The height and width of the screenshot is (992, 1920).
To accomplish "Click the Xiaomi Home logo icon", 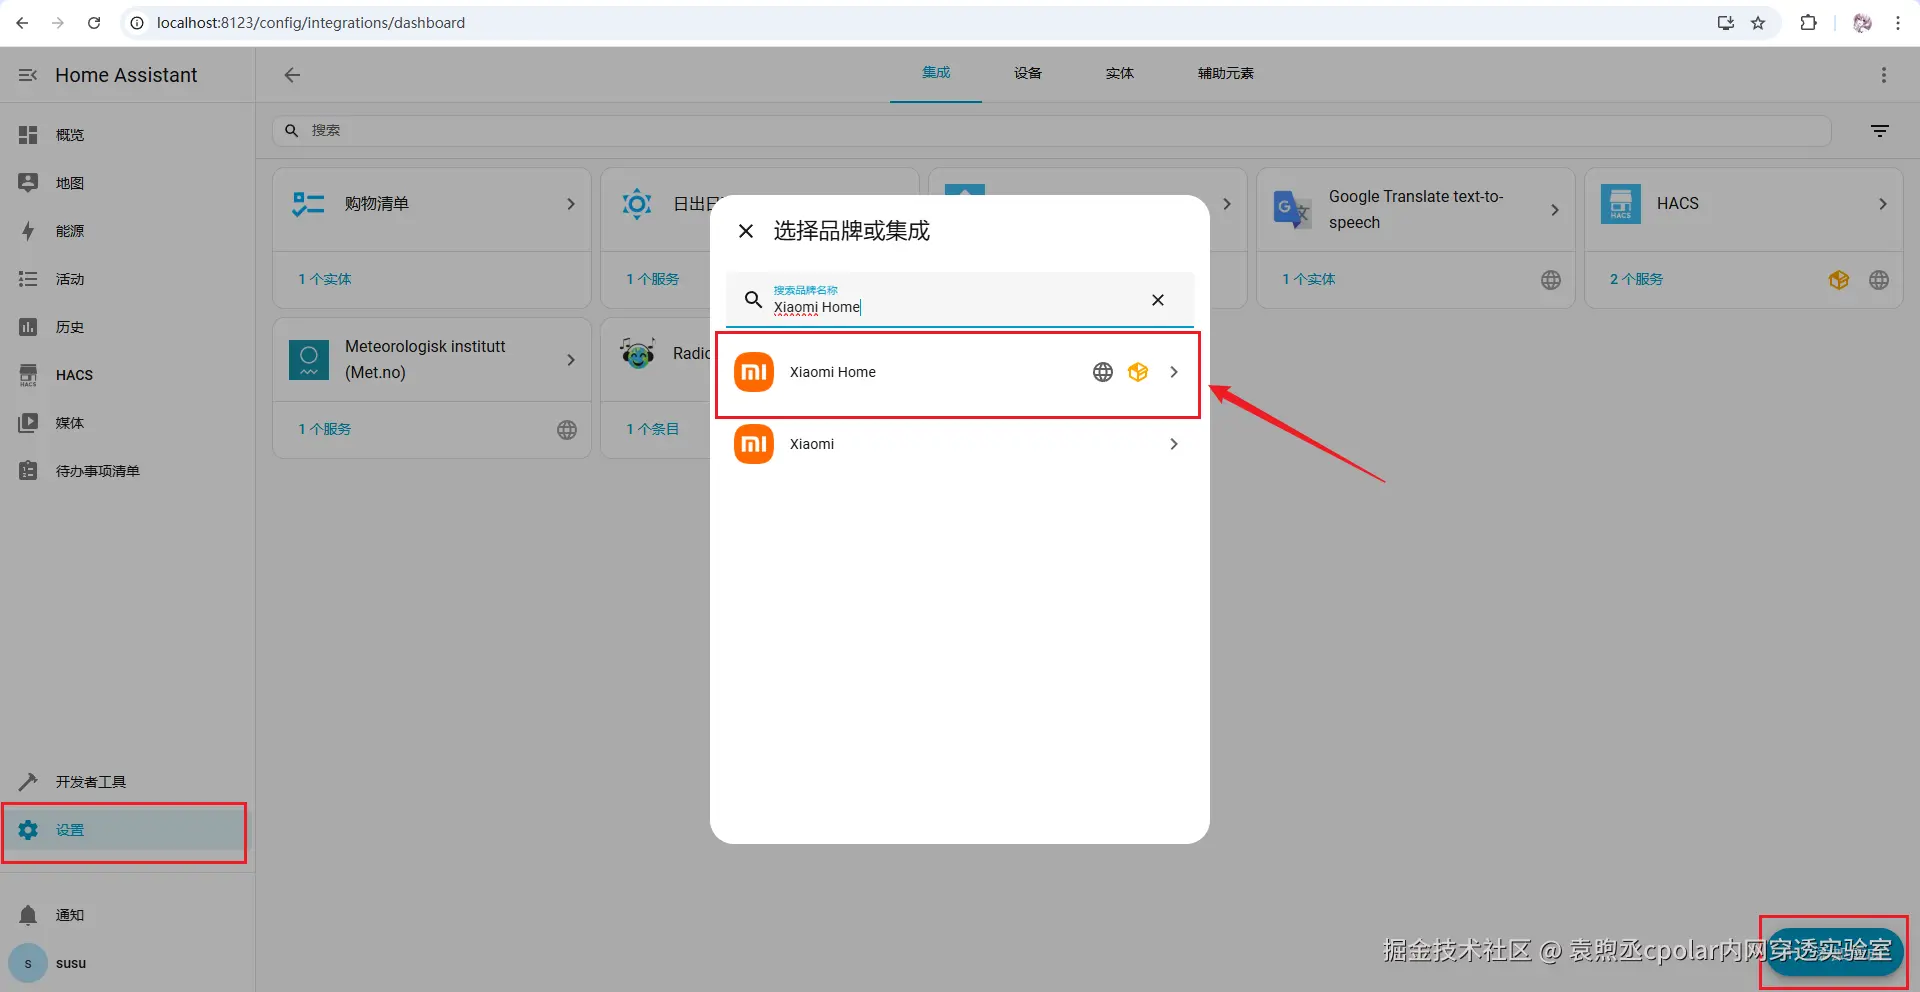I will tap(754, 372).
